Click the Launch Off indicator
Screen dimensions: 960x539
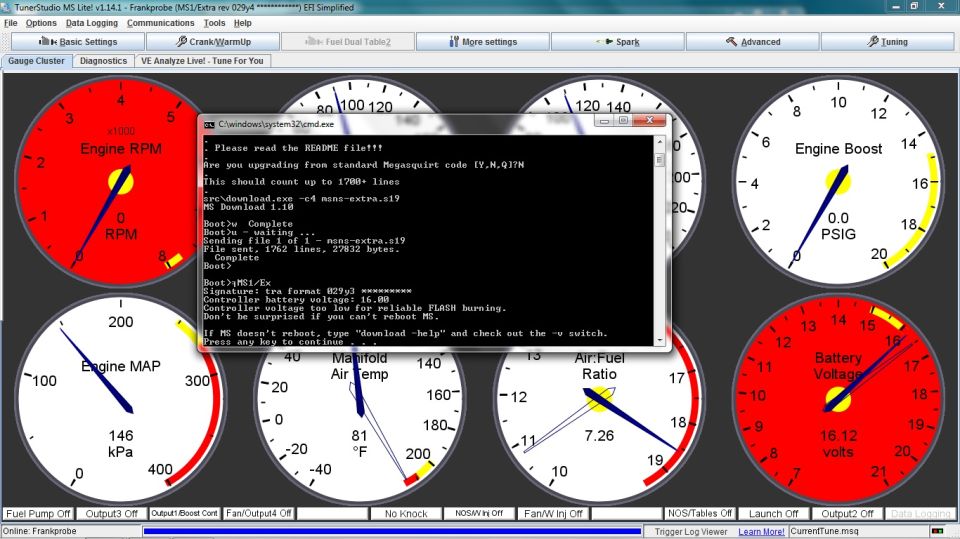point(773,514)
